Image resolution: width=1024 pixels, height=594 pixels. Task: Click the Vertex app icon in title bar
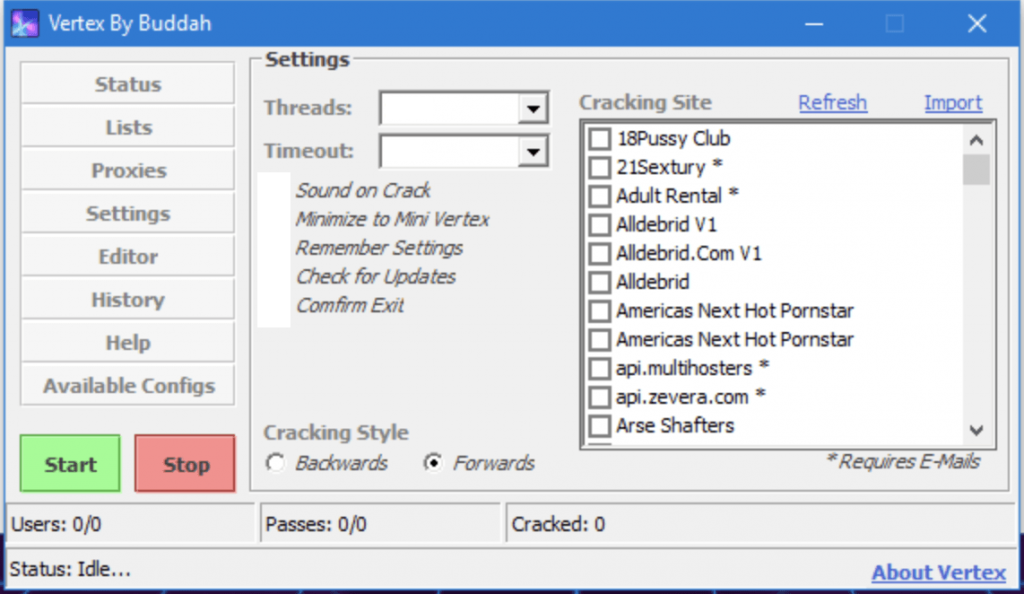pos(24,23)
